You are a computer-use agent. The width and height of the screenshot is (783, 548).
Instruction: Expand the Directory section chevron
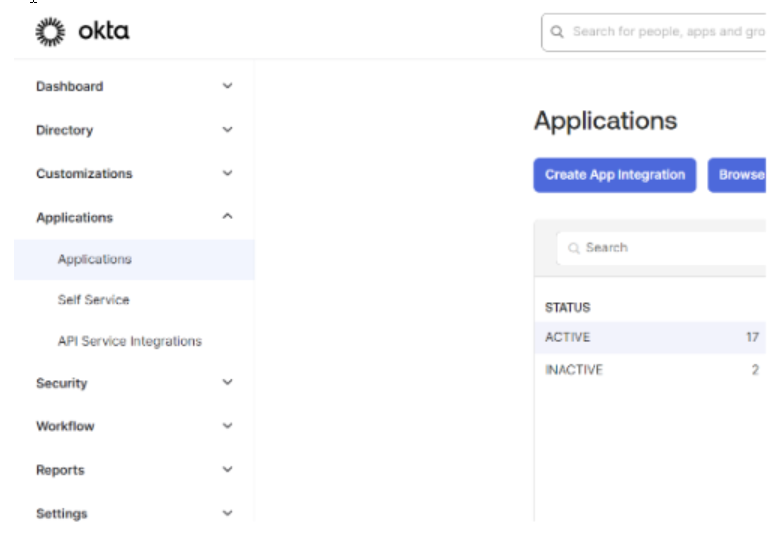pyautogui.click(x=227, y=130)
